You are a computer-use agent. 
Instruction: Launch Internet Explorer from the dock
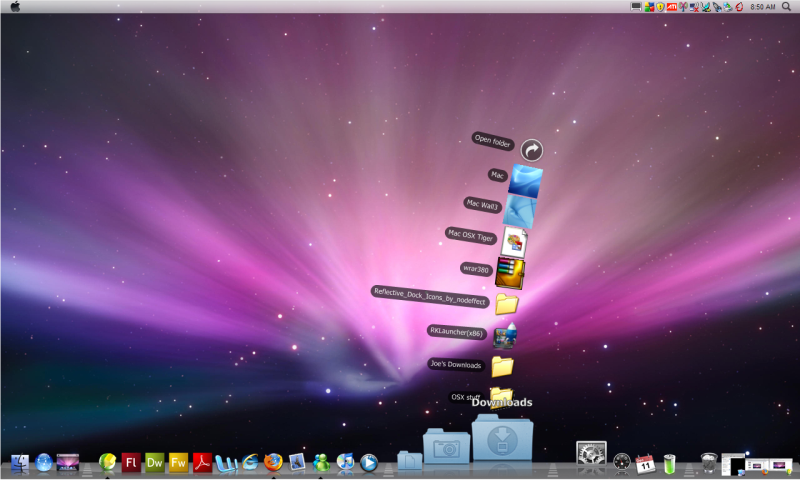pyautogui.click(x=250, y=462)
